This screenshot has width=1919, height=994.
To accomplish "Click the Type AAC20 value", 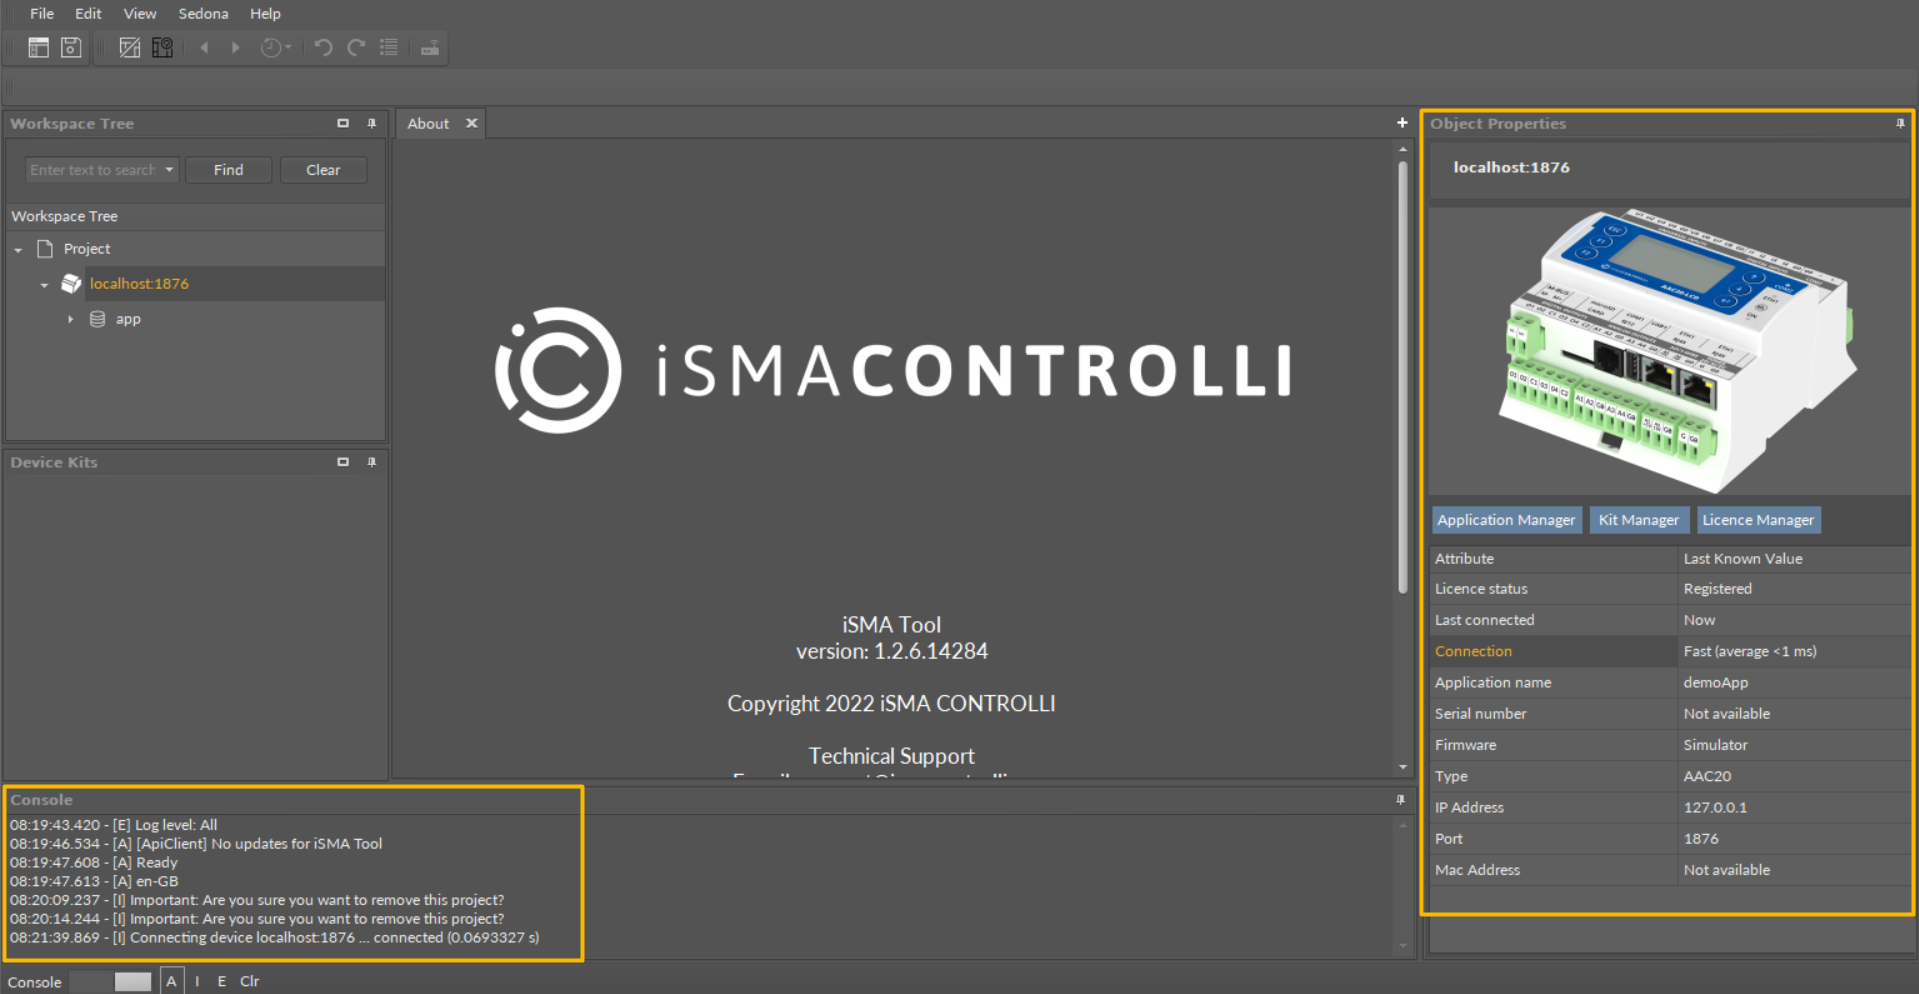I will (x=1707, y=776).
